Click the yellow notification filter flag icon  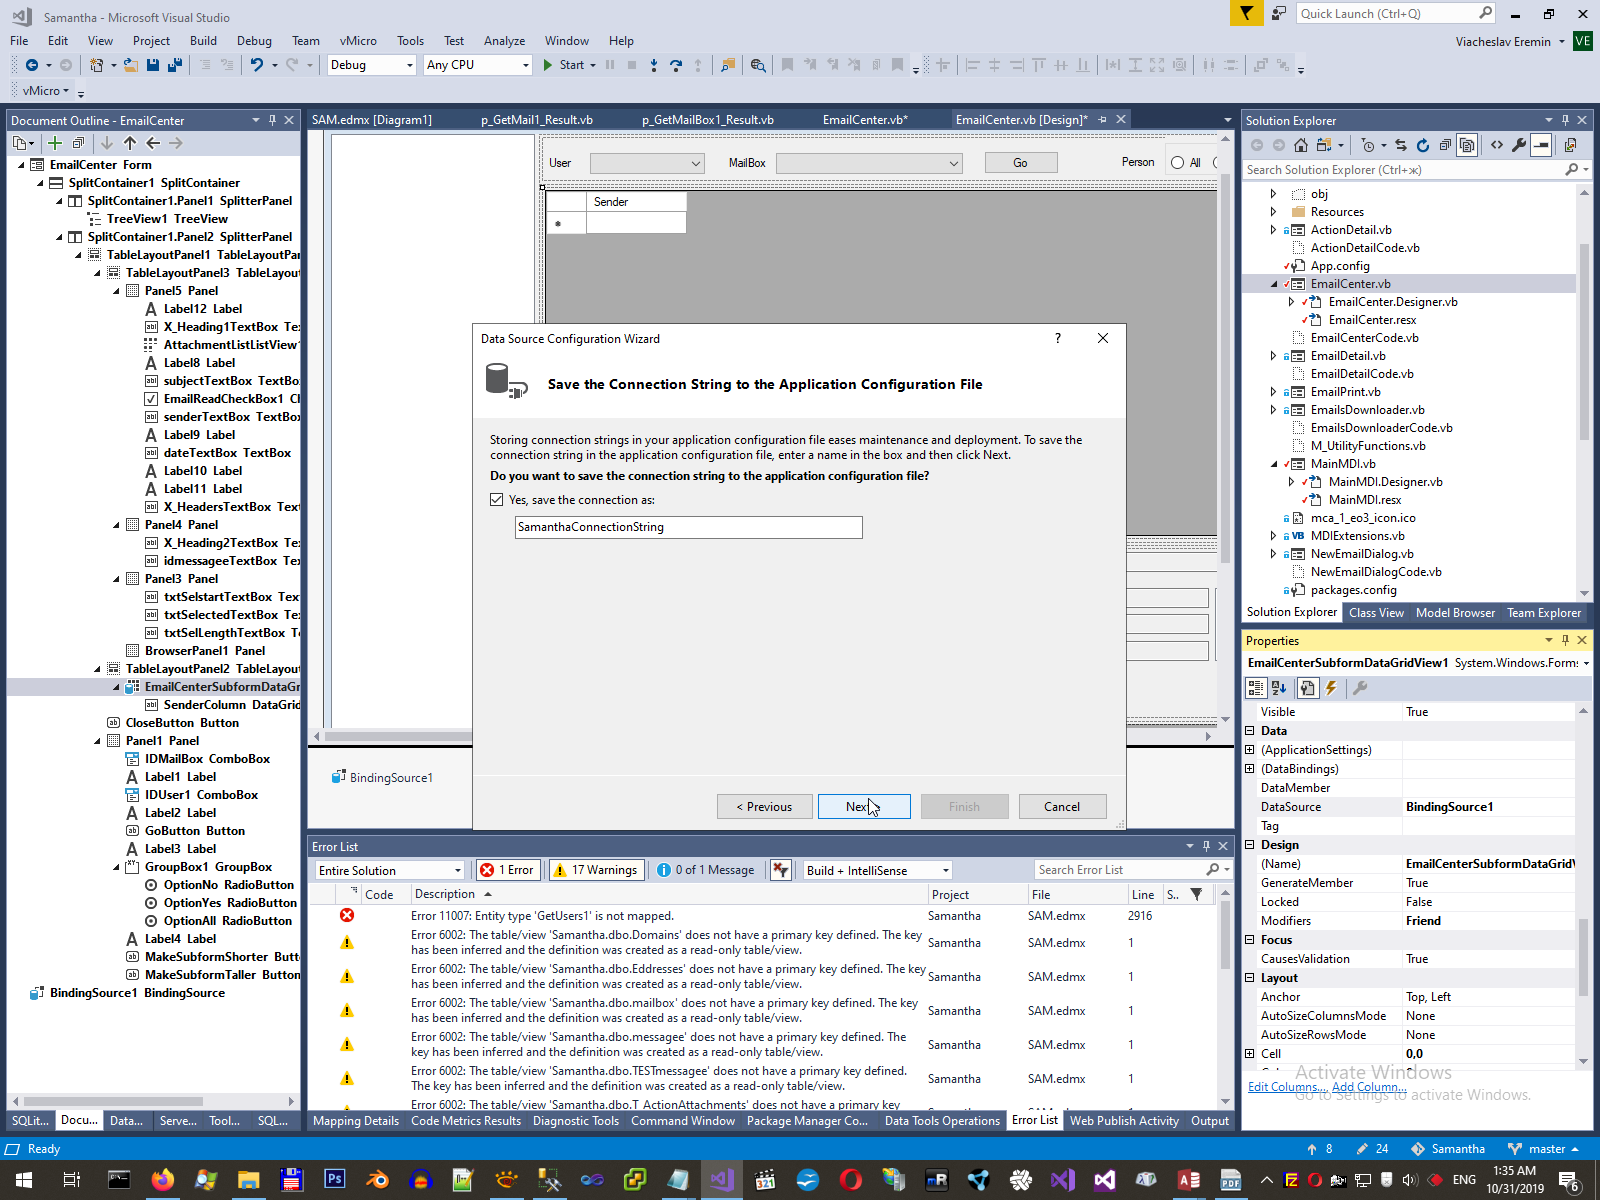coord(1246,13)
